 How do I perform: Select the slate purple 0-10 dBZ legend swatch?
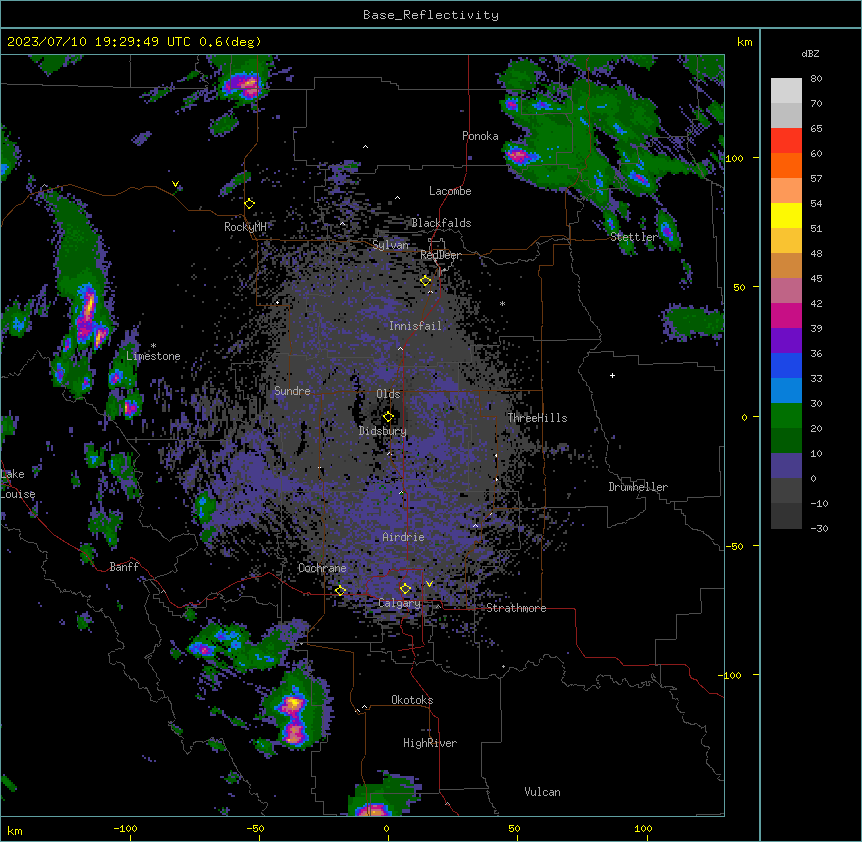[x=786, y=466]
